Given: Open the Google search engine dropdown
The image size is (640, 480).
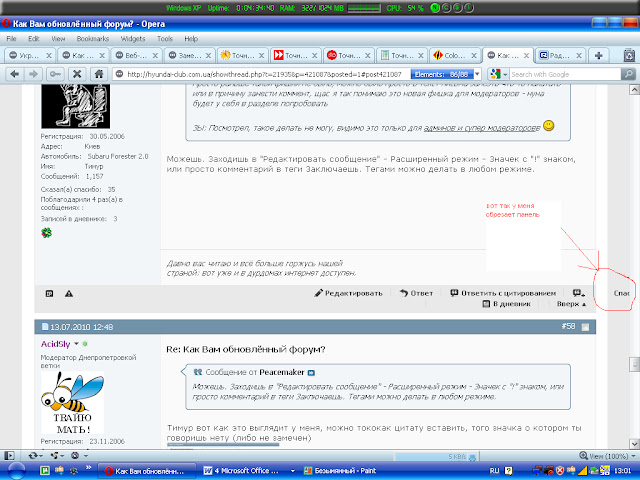Looking at the screenshot, I should [505, 74].
